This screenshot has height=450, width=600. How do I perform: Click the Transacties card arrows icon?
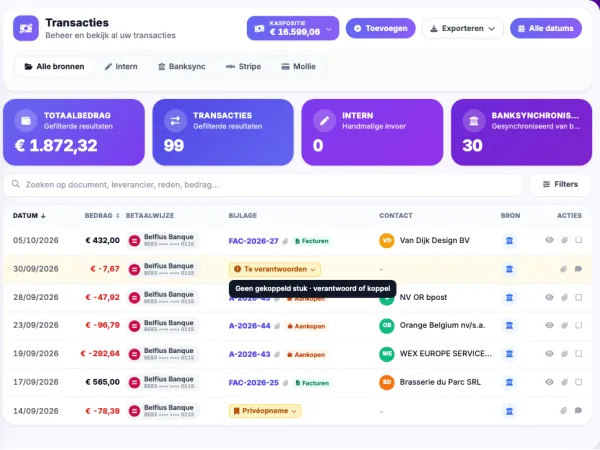tap(175, 121)
